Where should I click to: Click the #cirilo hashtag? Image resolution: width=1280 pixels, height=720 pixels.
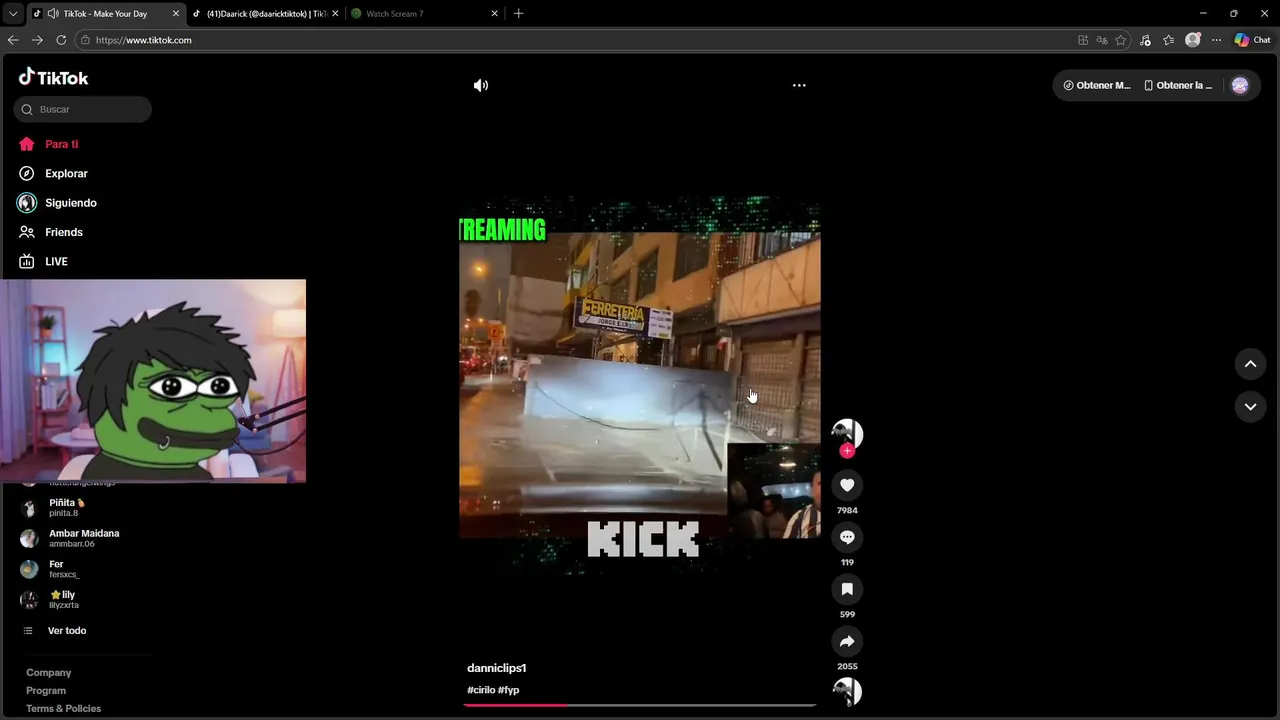point(480,690)
